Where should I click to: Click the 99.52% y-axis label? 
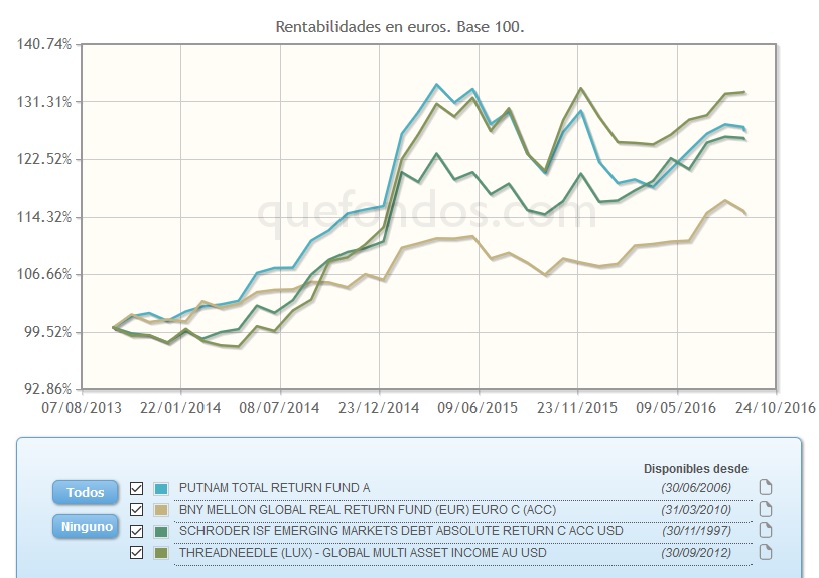[48, 332]
